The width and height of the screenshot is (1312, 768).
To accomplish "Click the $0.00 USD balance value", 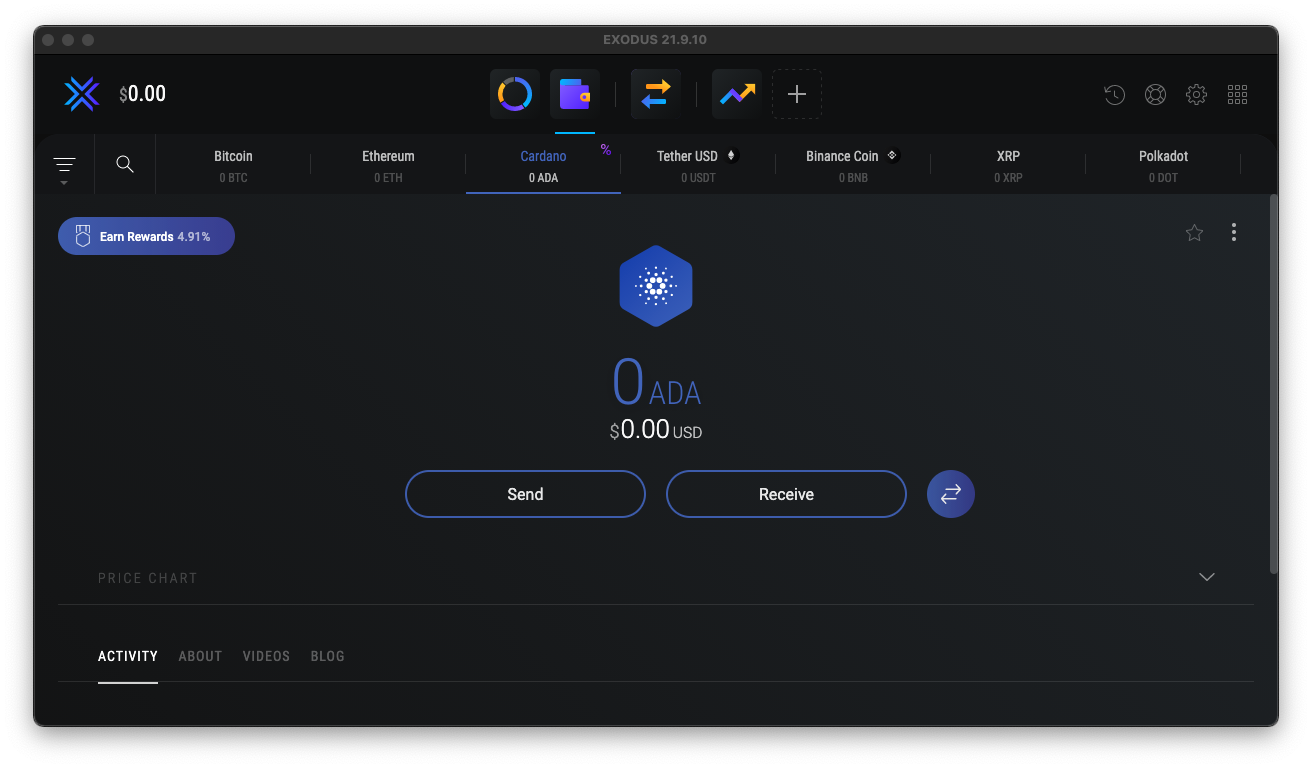I will point(656,430).
